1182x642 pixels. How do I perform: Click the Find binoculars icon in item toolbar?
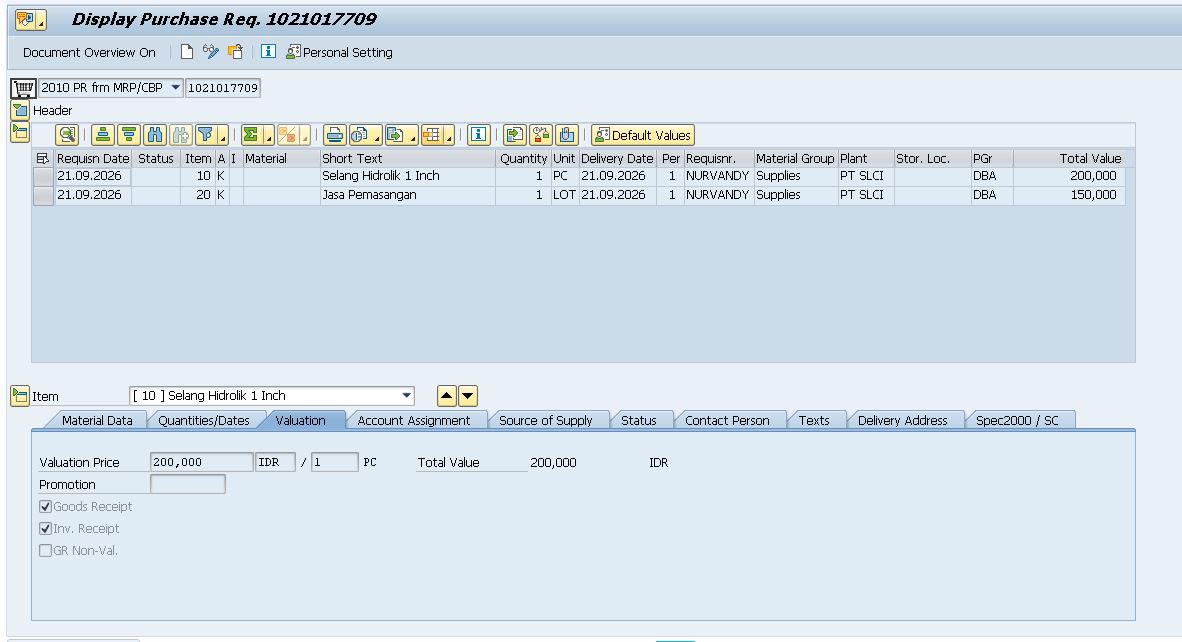[x=155, y=135]
